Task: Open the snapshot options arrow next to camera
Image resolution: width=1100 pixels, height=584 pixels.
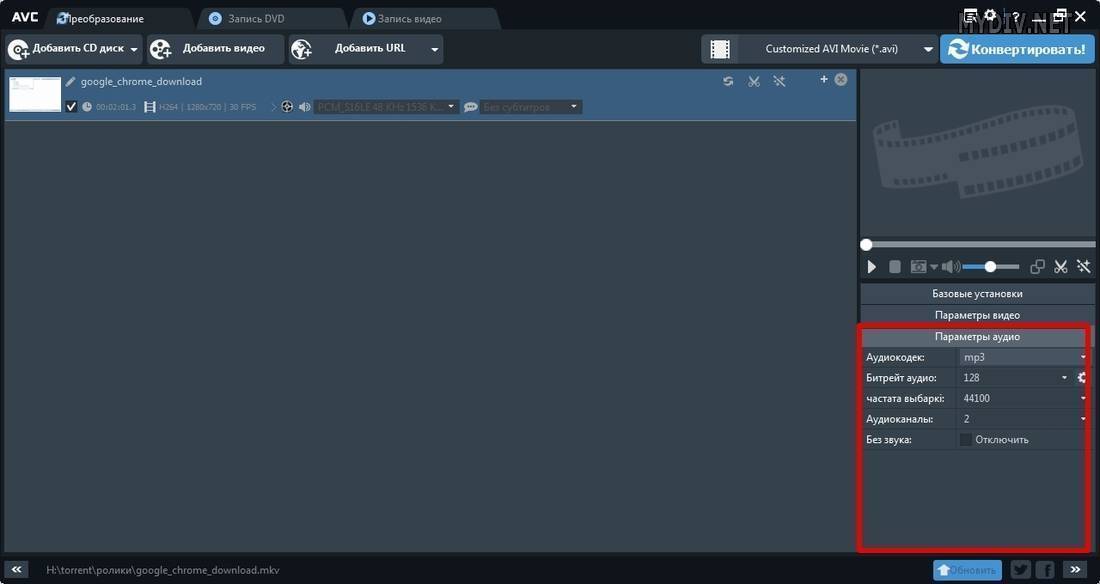Action: [934, 267]
